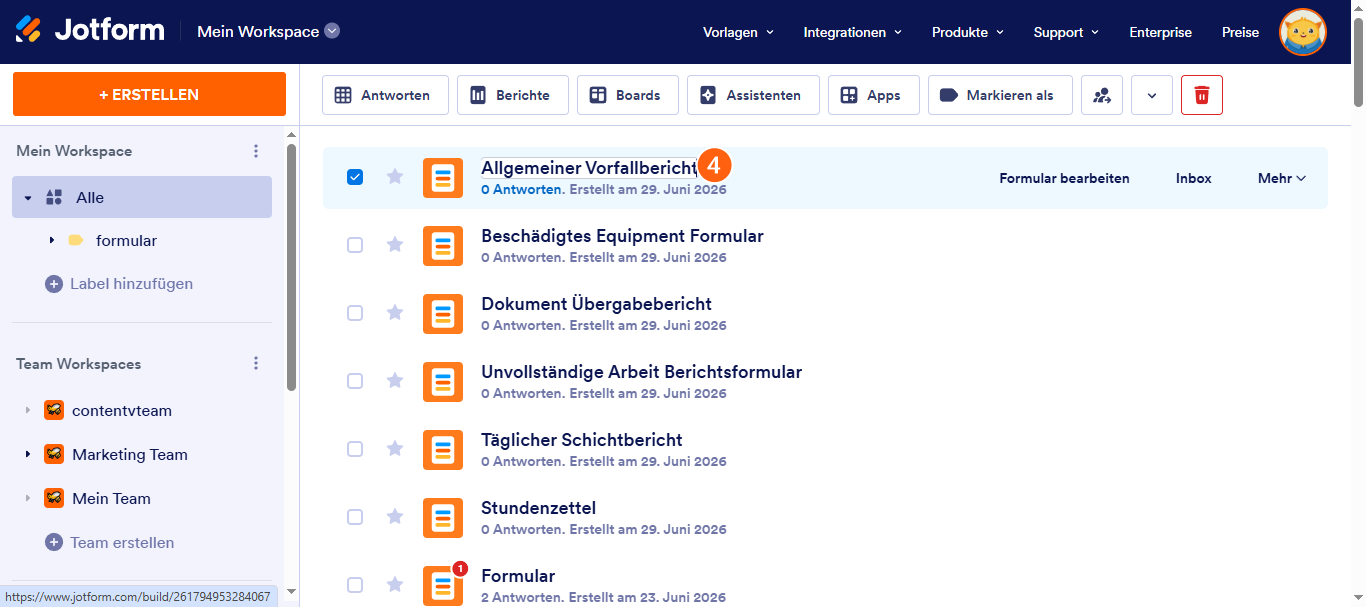Screen dimensions: 1366x607
Task: Expand the Mein Team workspace
Action: tap(28, 499)
